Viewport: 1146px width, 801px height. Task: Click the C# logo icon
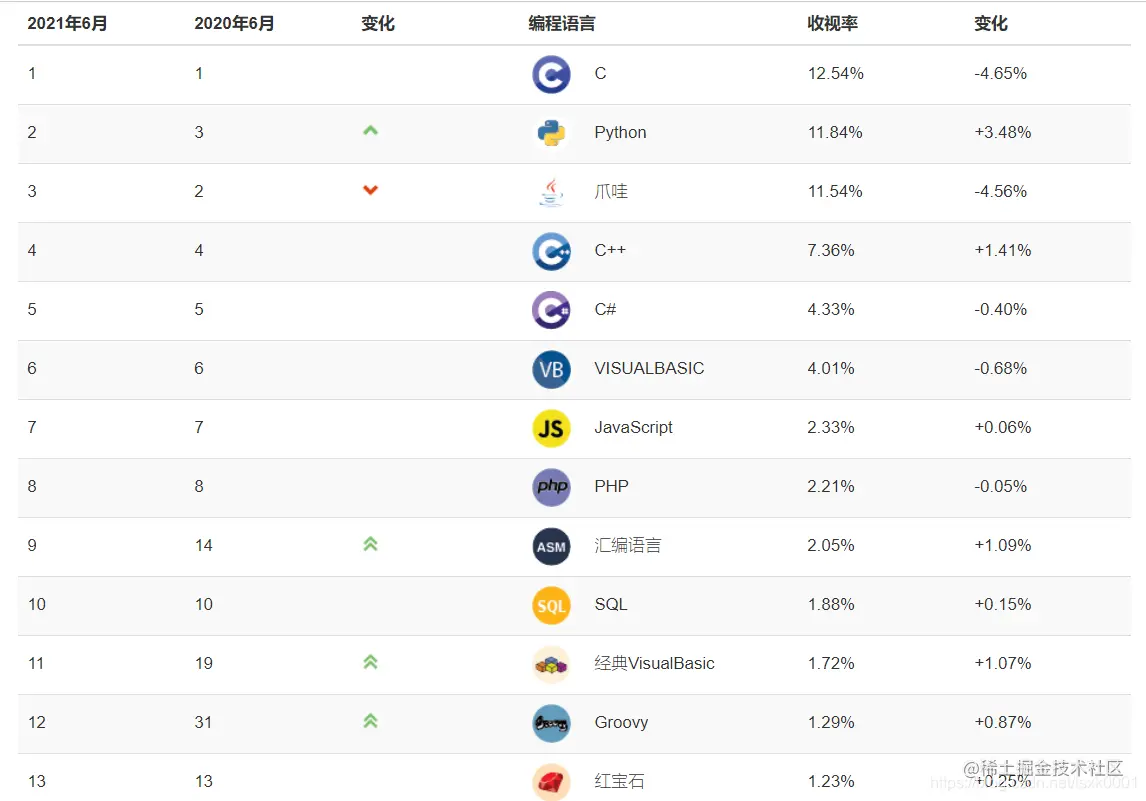click(x=551, y=311)
